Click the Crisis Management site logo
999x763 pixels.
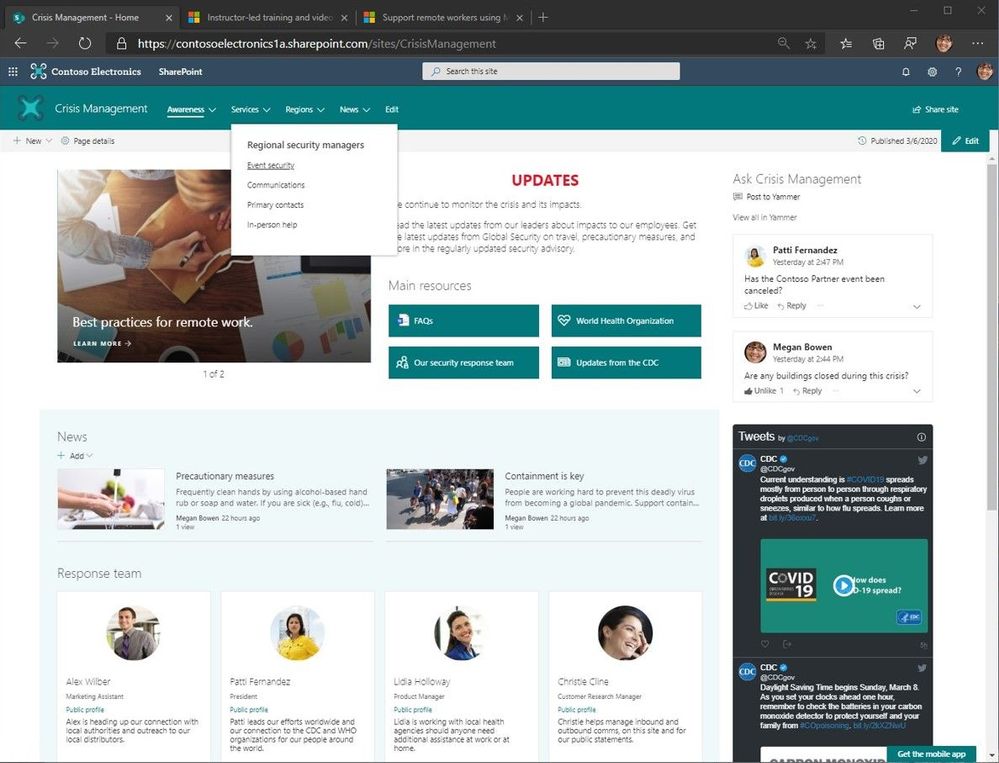[x=31, y=109]
